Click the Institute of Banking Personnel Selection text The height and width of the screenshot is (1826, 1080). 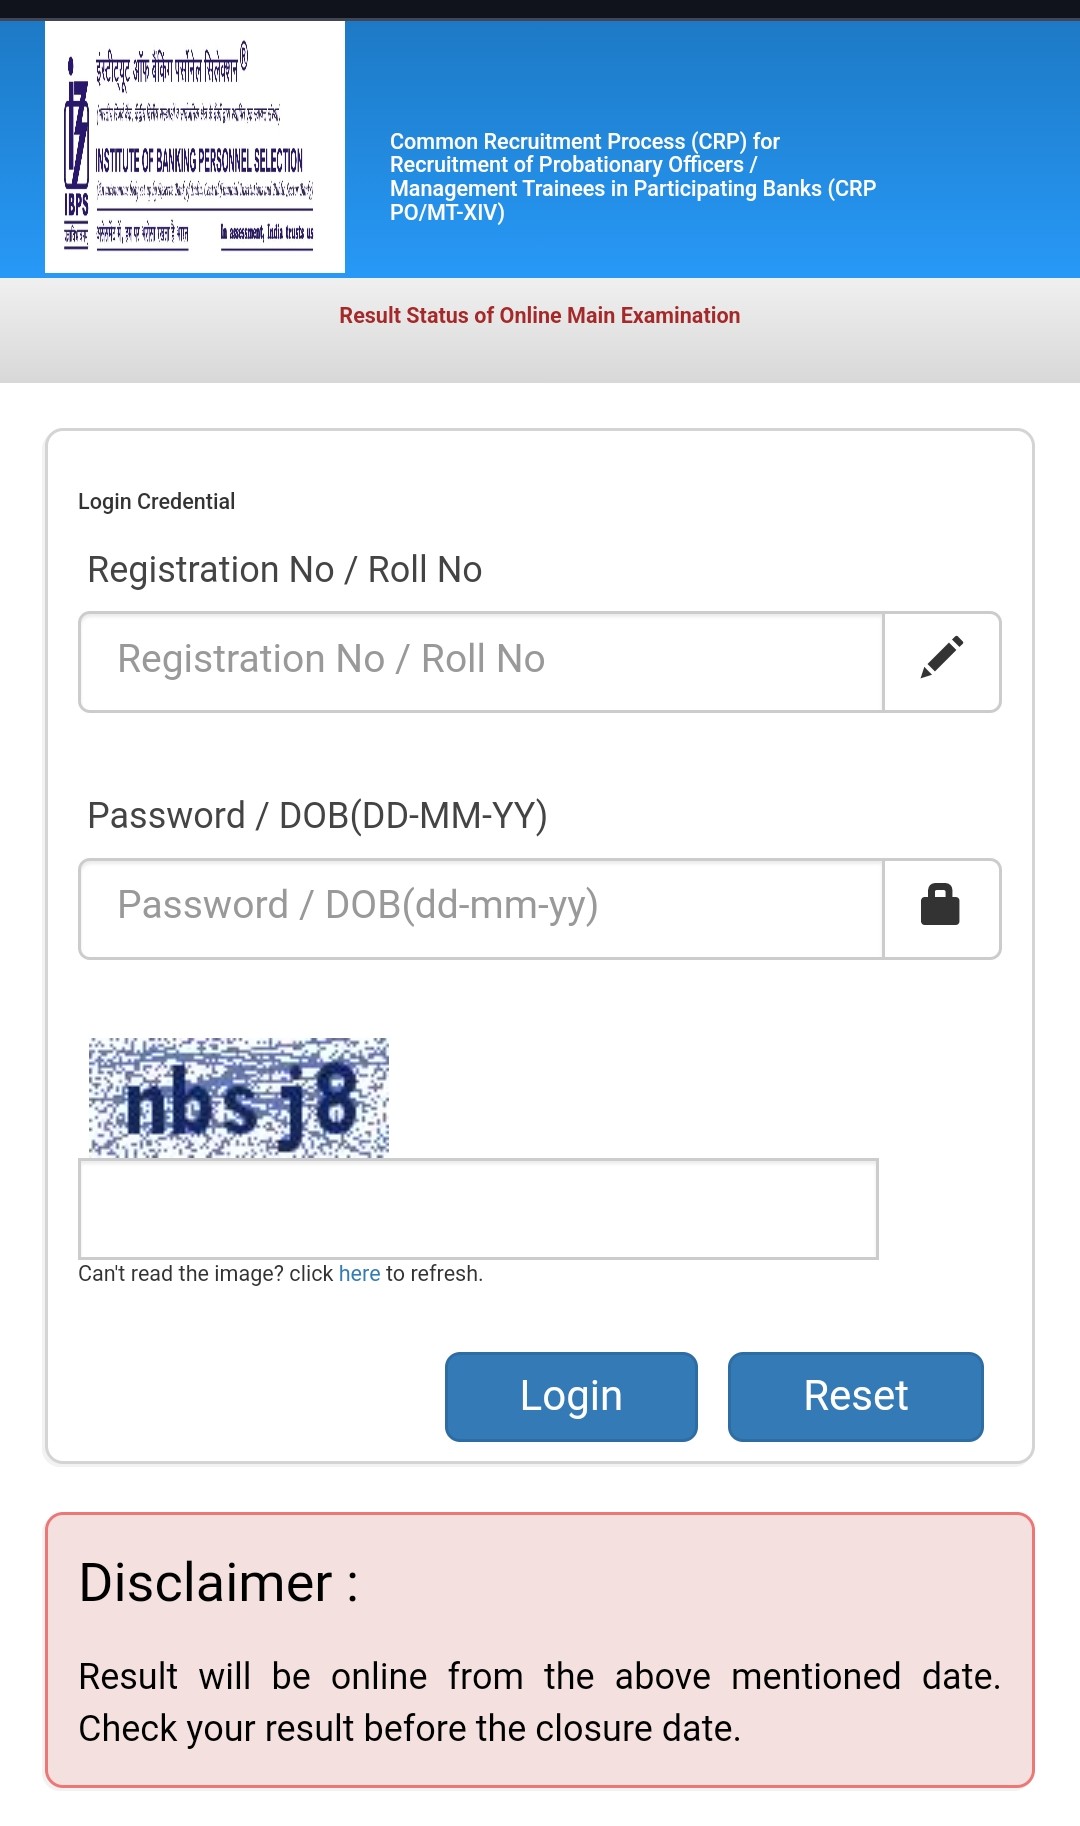[x=199, y=160]
